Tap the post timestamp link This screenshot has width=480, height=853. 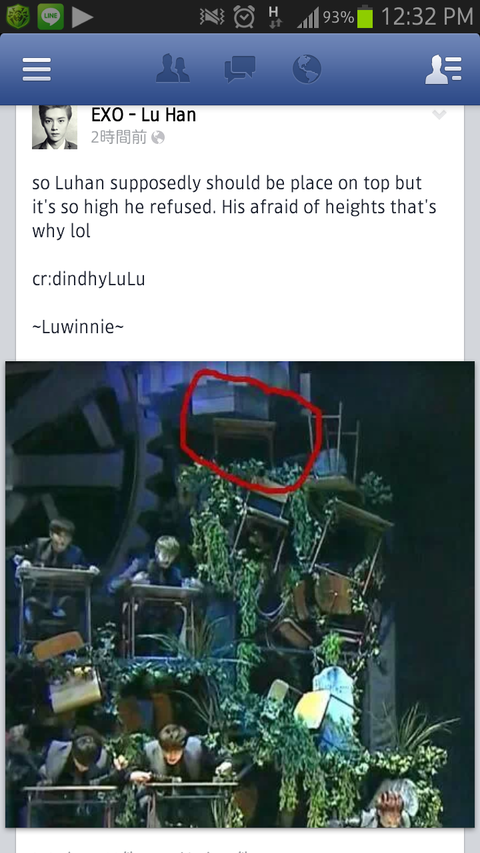tap(119, 138)
